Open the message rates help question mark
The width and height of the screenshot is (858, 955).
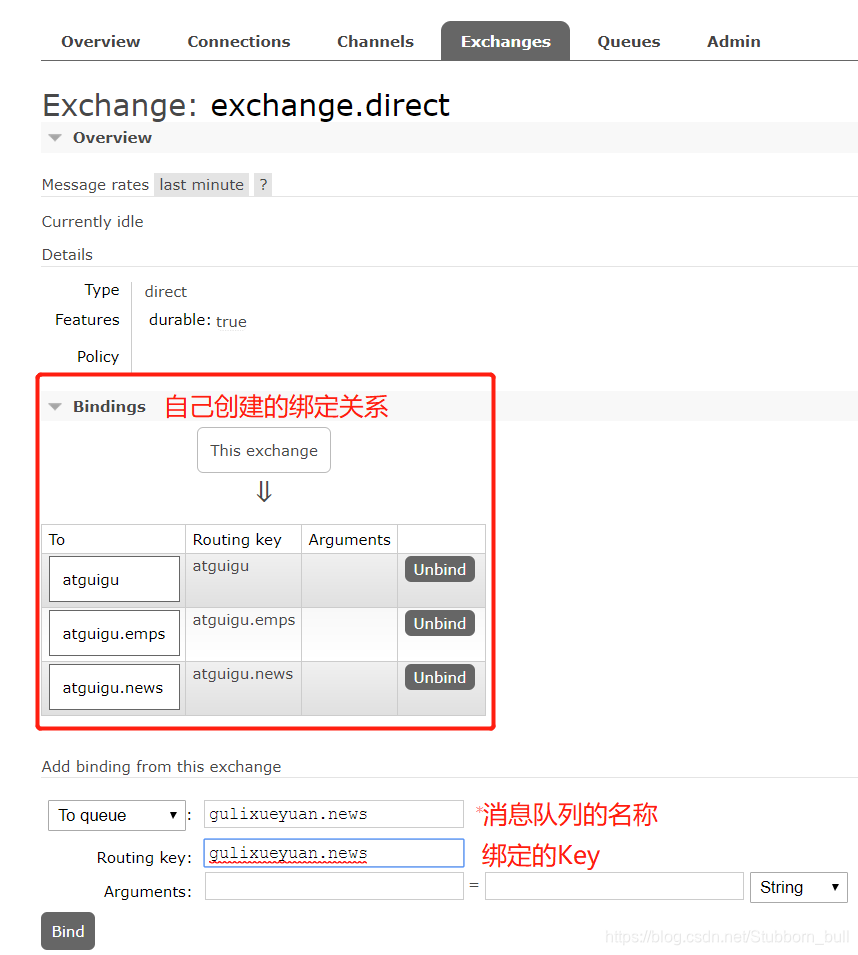pyautogui.click(x=263, y=185)
